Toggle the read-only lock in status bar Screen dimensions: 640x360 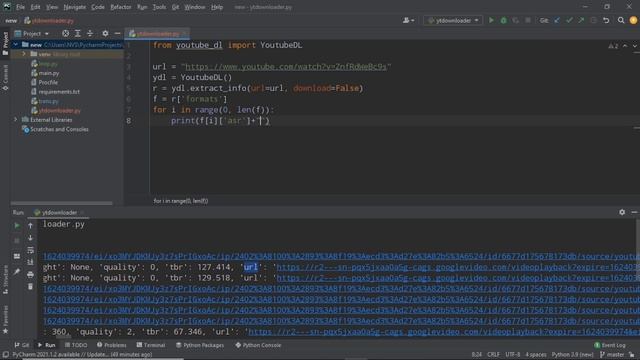point(632,355)
